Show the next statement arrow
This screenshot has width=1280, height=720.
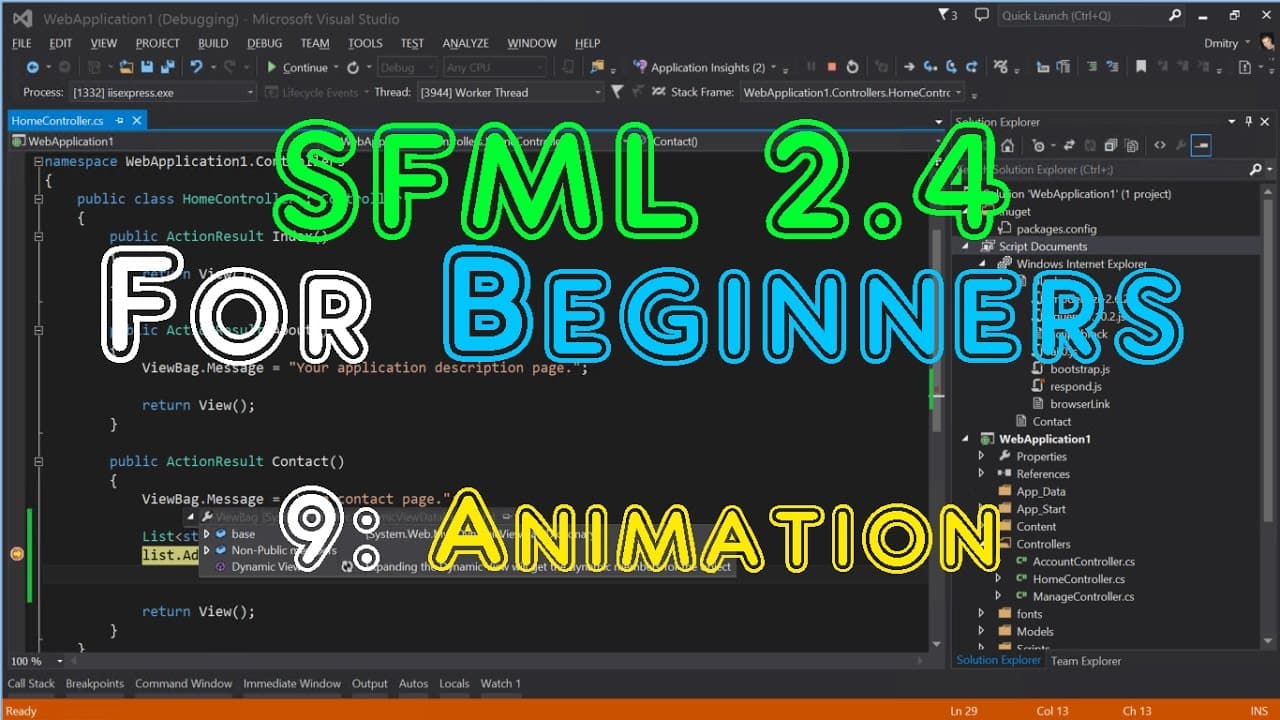point(909,67)
